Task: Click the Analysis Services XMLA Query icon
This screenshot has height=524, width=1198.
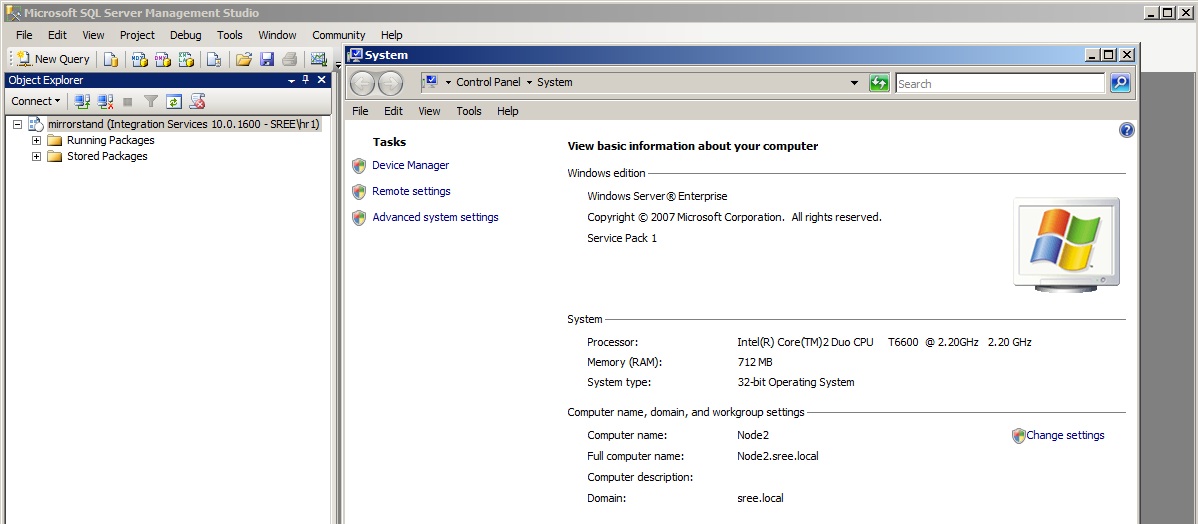Action: pyautogui.click(x=185, y=59)
